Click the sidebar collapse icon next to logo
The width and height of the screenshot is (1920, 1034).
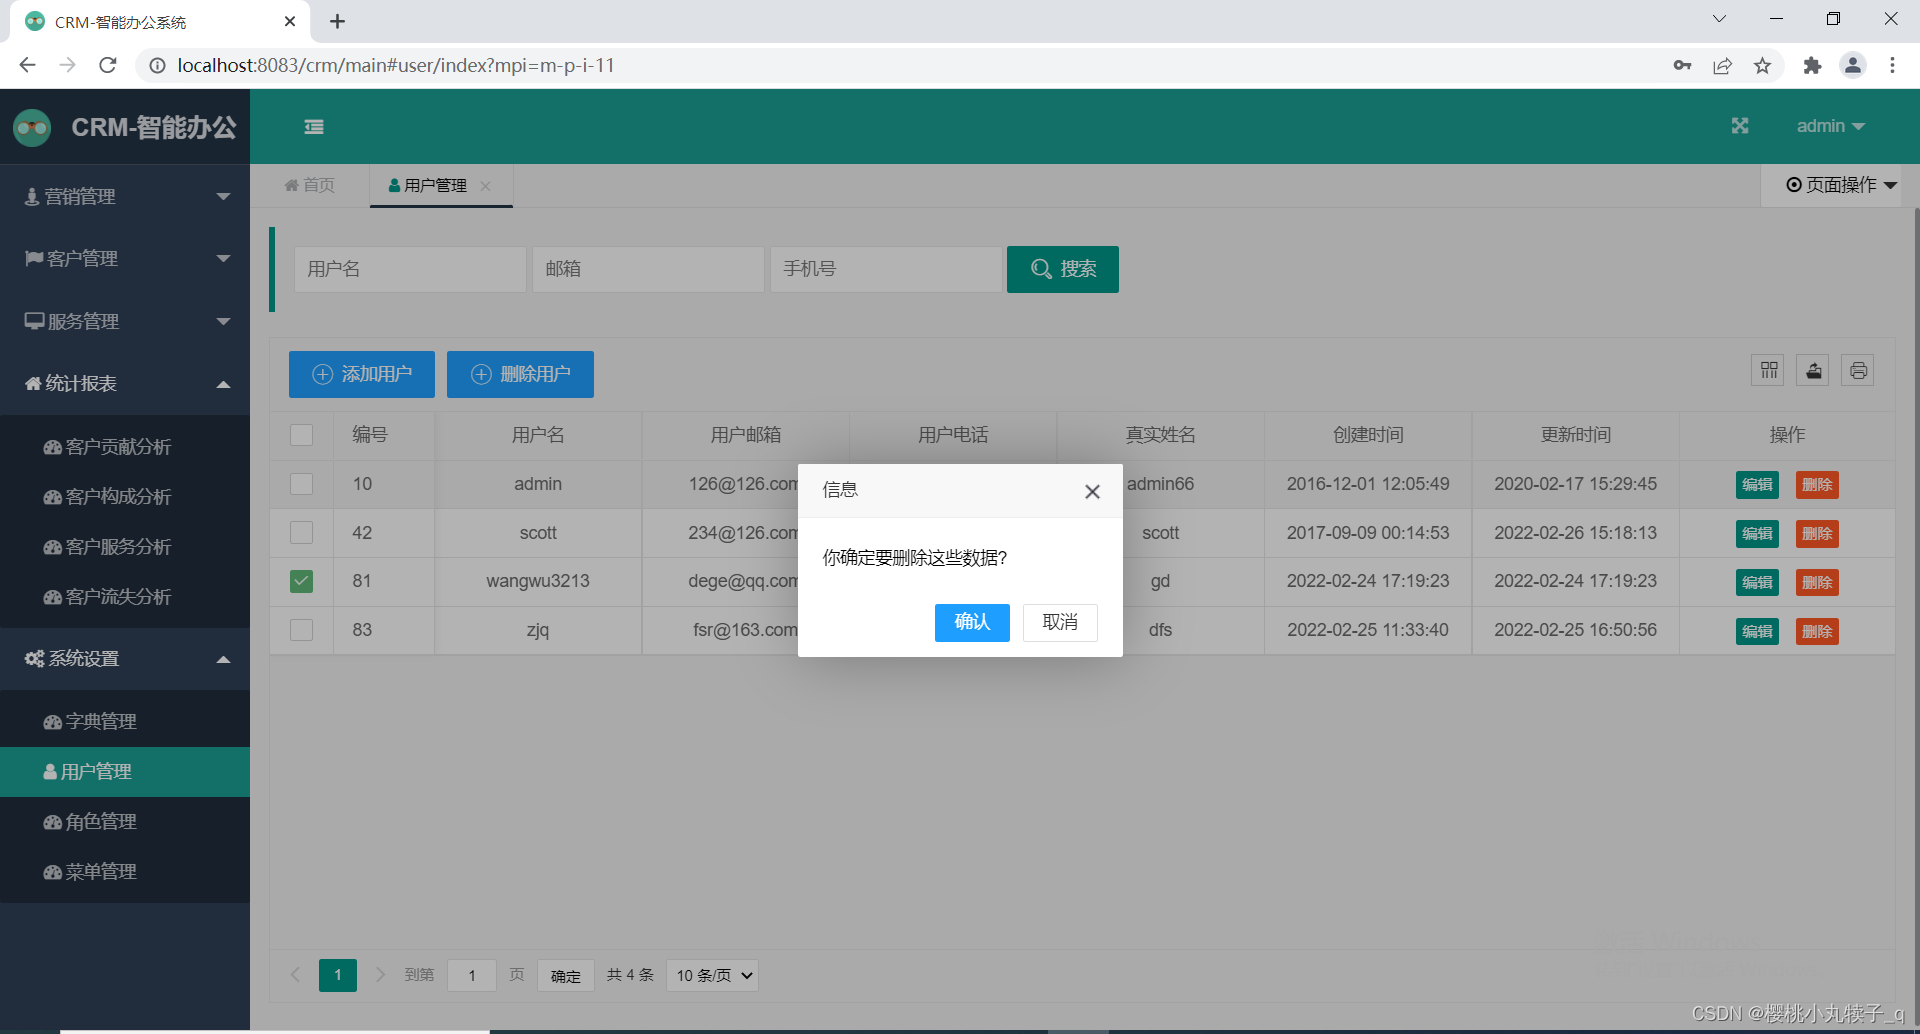click(314, 127)
